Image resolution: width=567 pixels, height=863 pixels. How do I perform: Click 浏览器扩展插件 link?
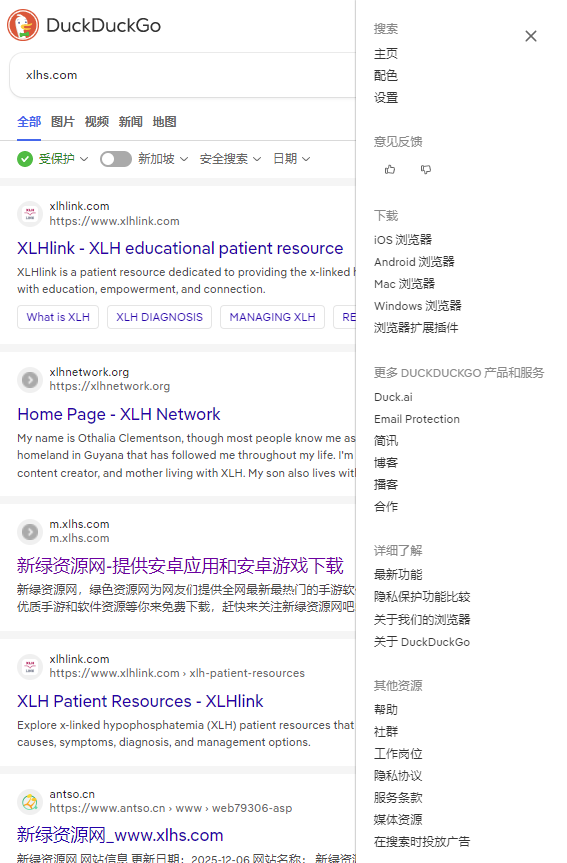(x=416, y=328)
